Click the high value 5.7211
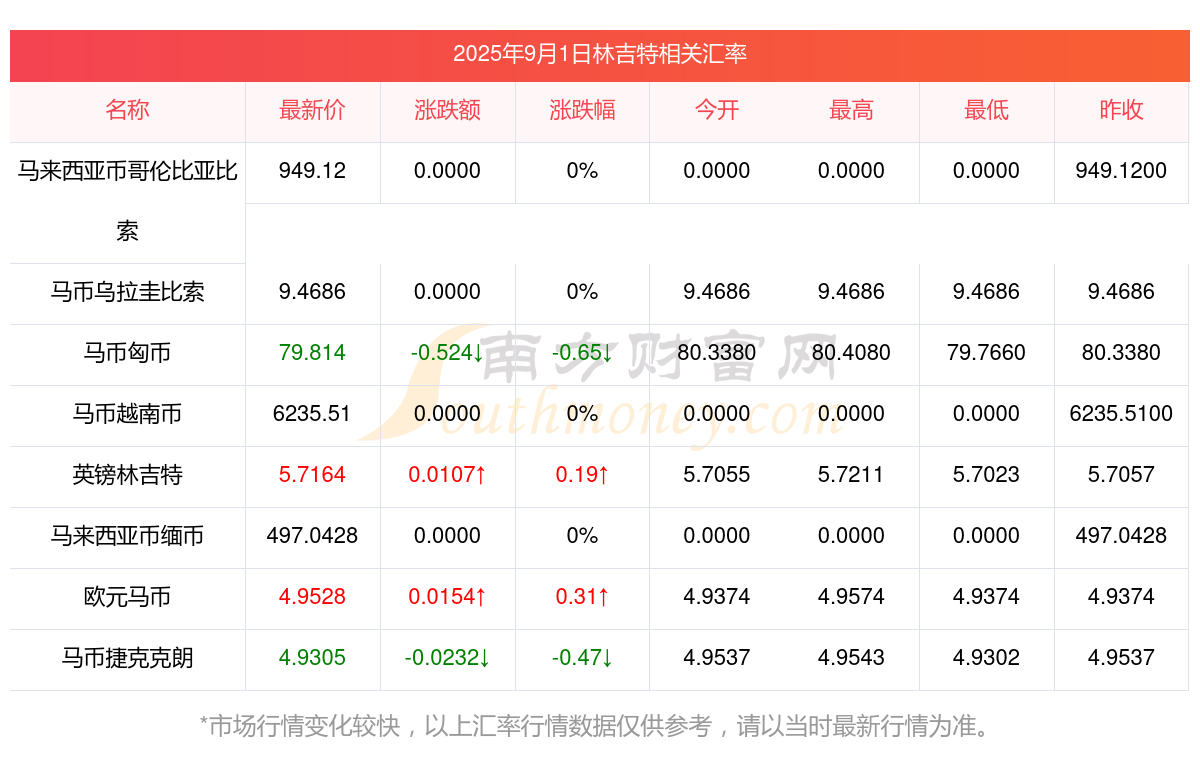 pos(851,475)
